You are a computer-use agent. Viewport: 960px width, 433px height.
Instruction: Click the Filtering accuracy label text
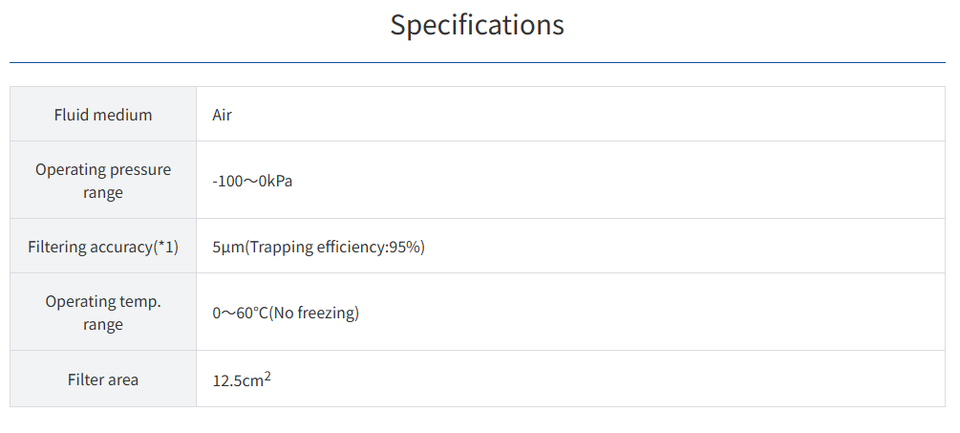pyautogui.click(x=90, y=247)
